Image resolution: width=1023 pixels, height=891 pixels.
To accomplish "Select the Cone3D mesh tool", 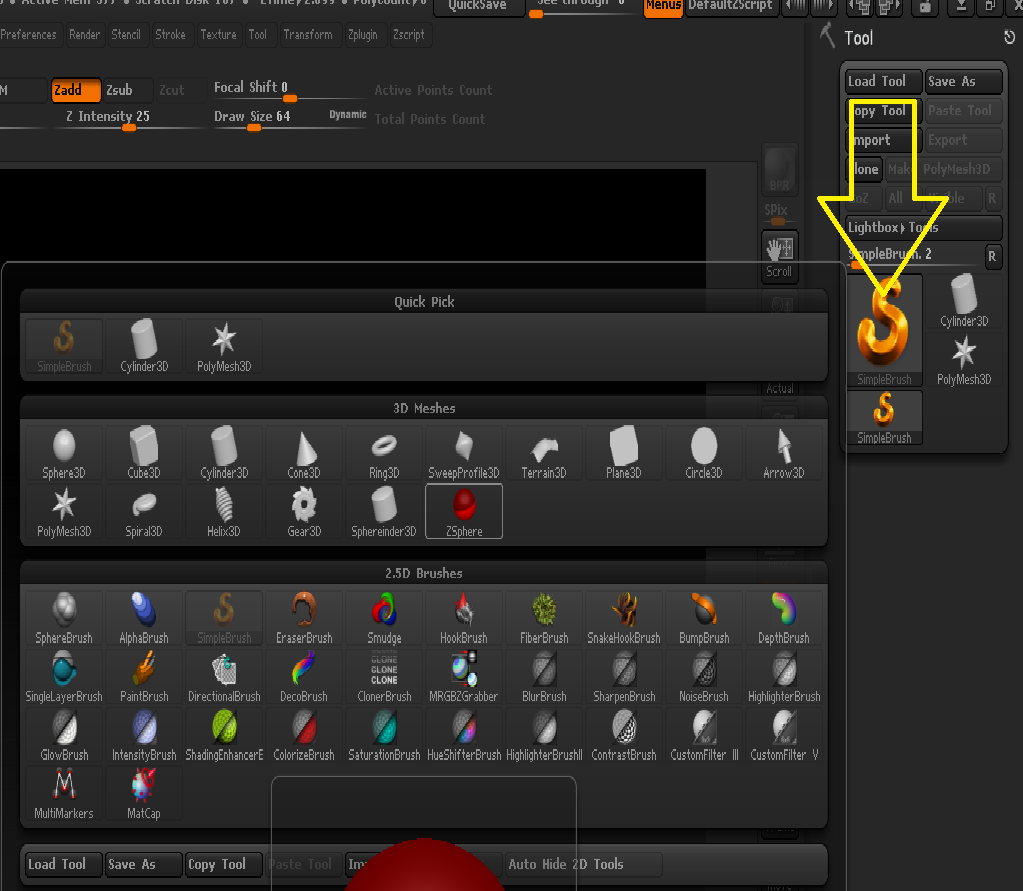I will tap(304, 453).
